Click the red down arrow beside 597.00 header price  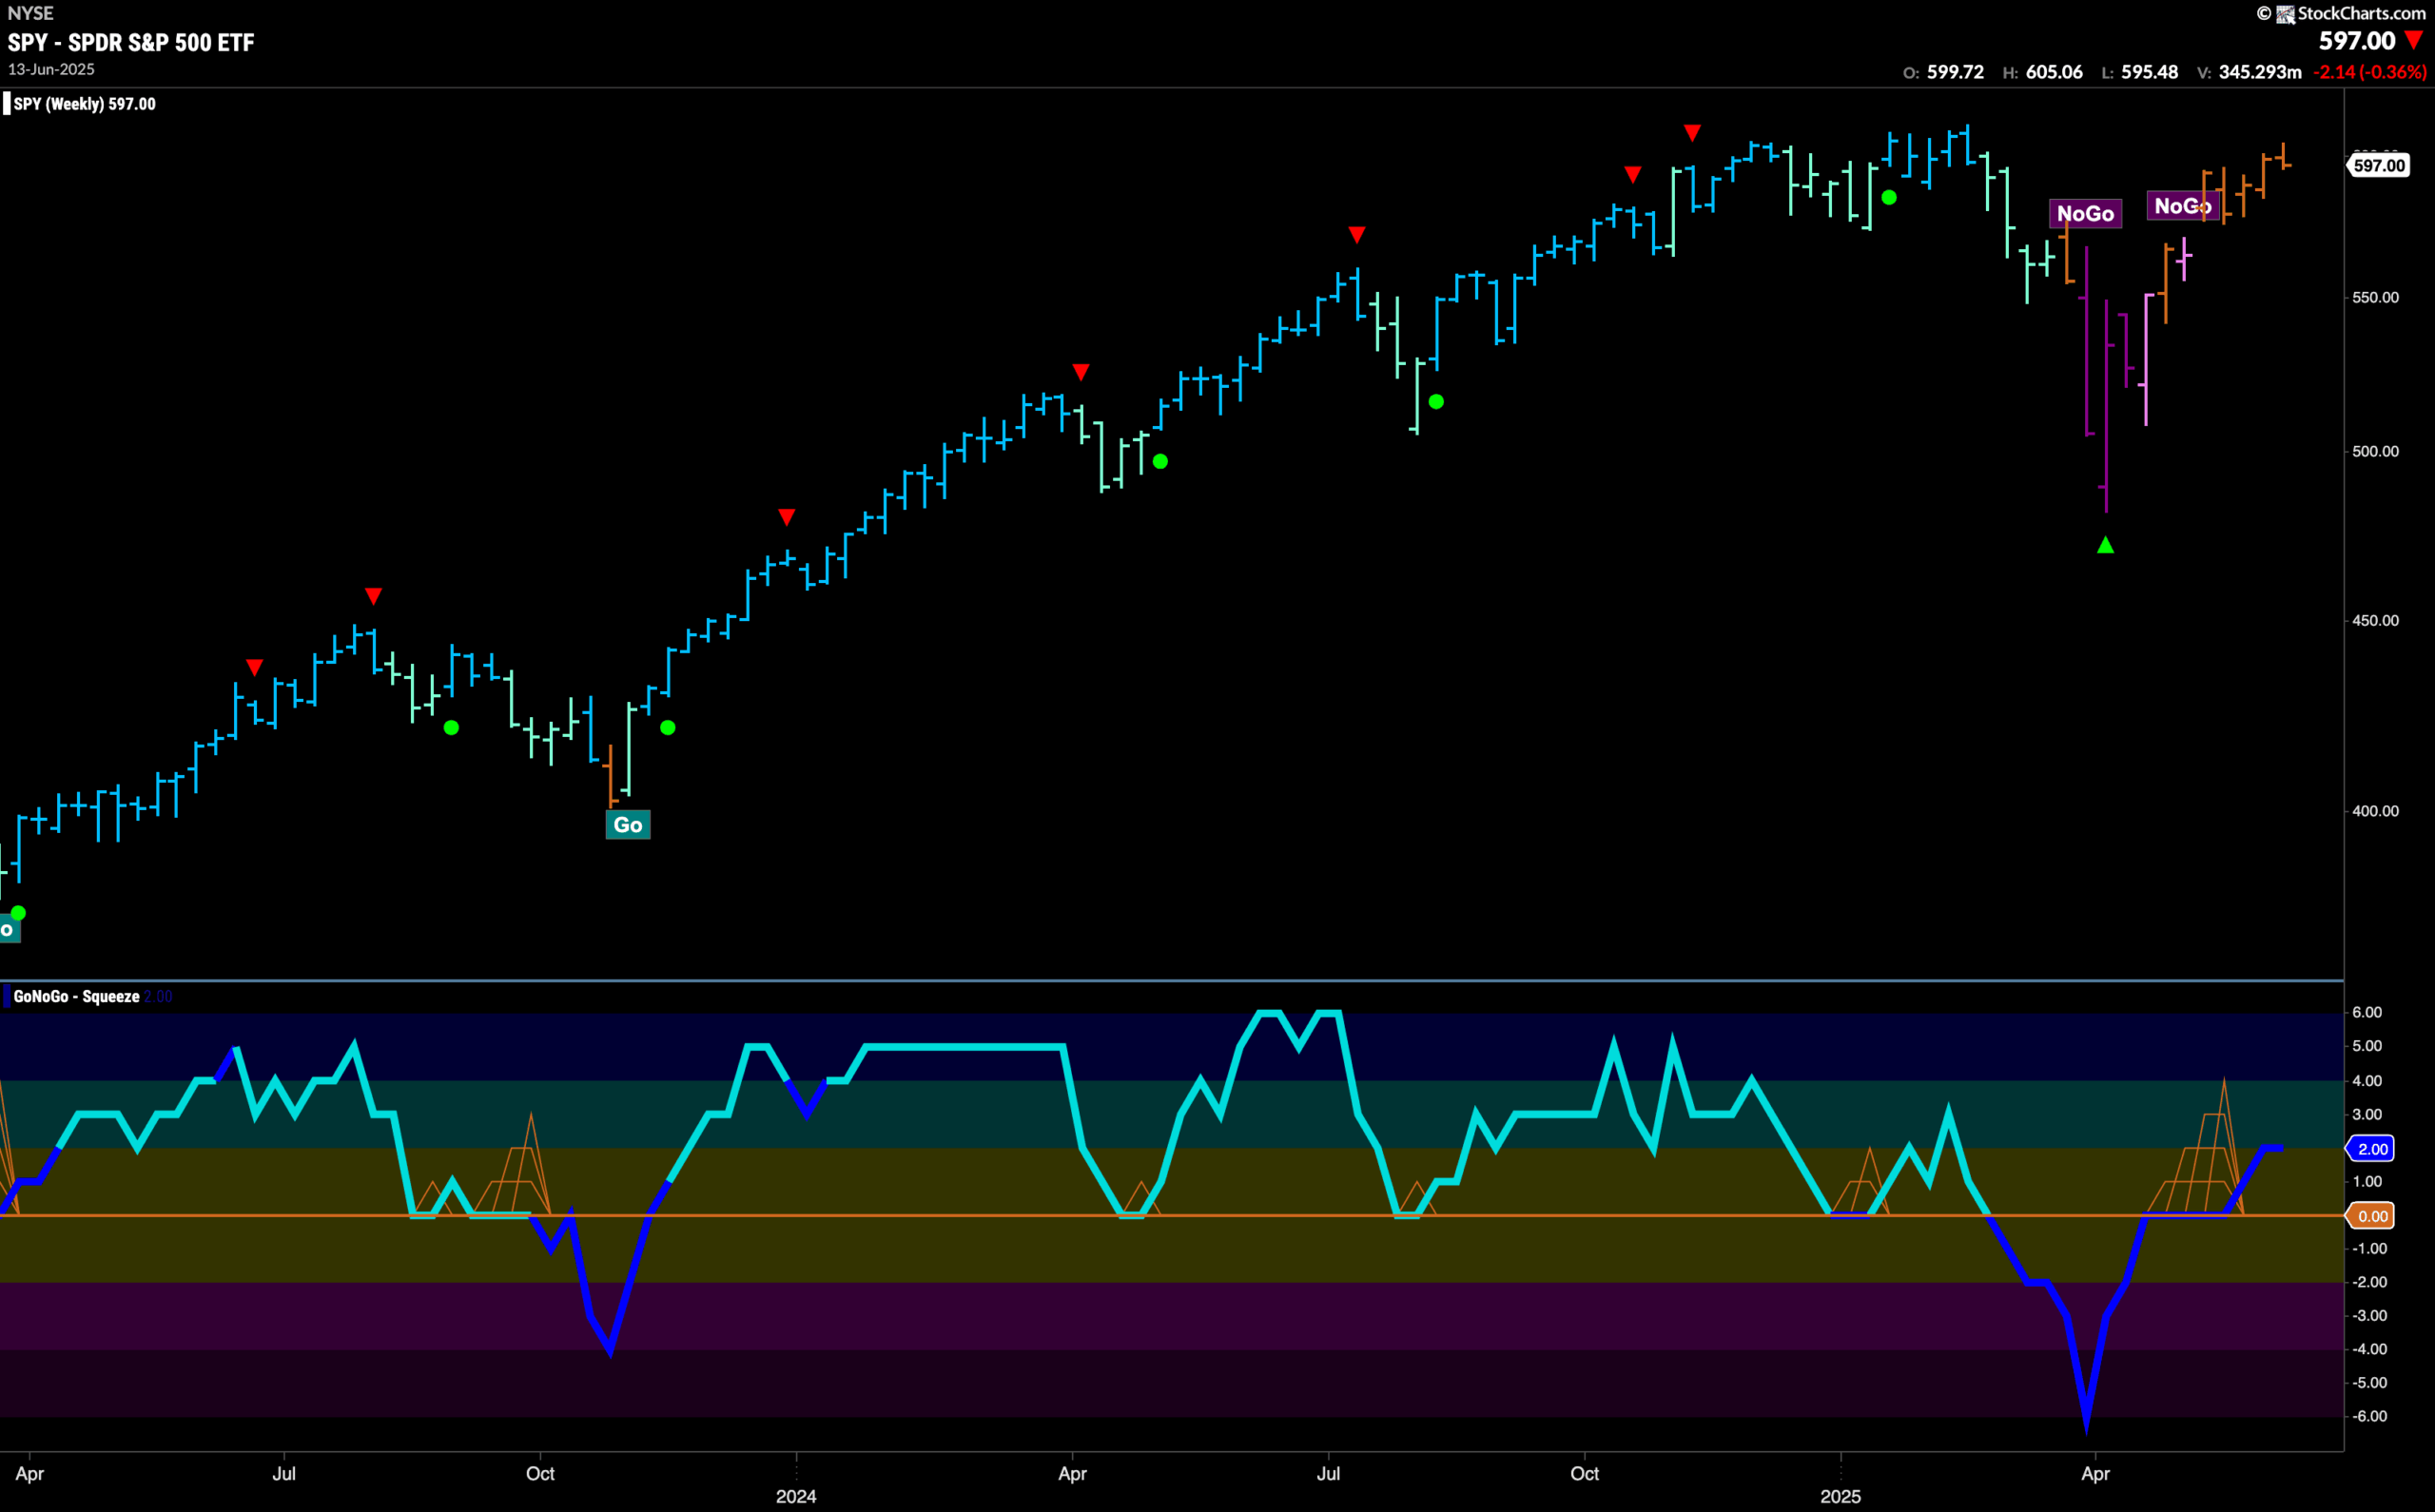click(2414, 40)
